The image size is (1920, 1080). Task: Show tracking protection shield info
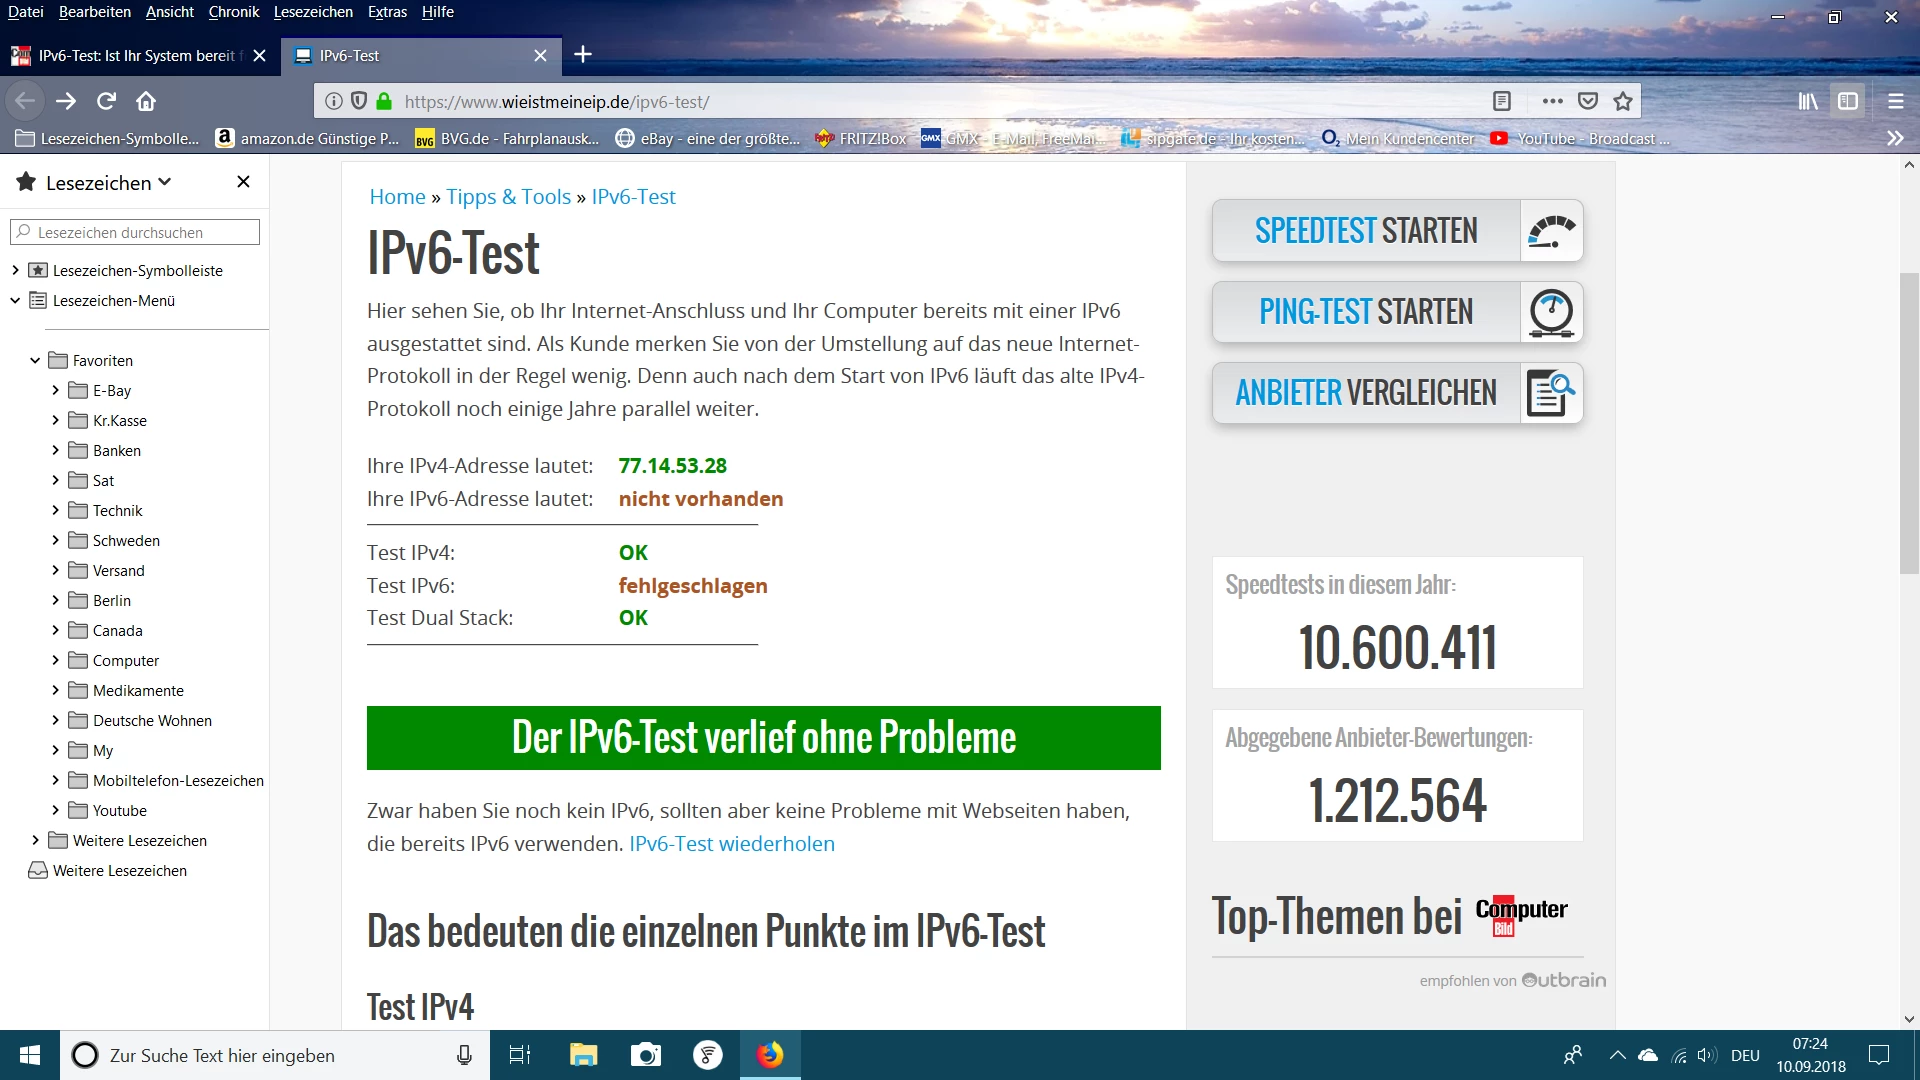pyautogui.click(x=359, y=101)
